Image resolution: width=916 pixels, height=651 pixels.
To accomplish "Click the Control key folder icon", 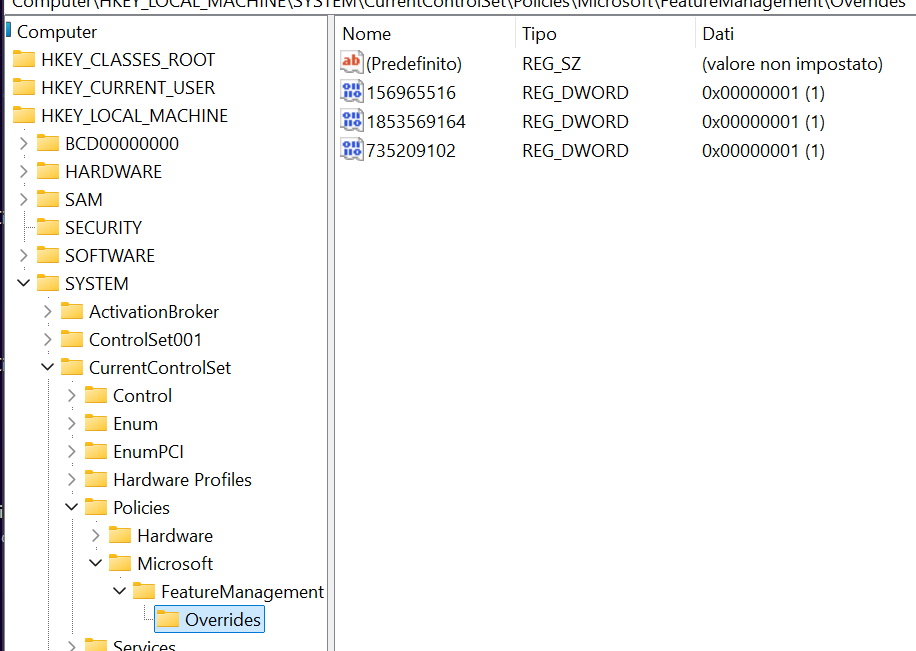I will (96, 396).
